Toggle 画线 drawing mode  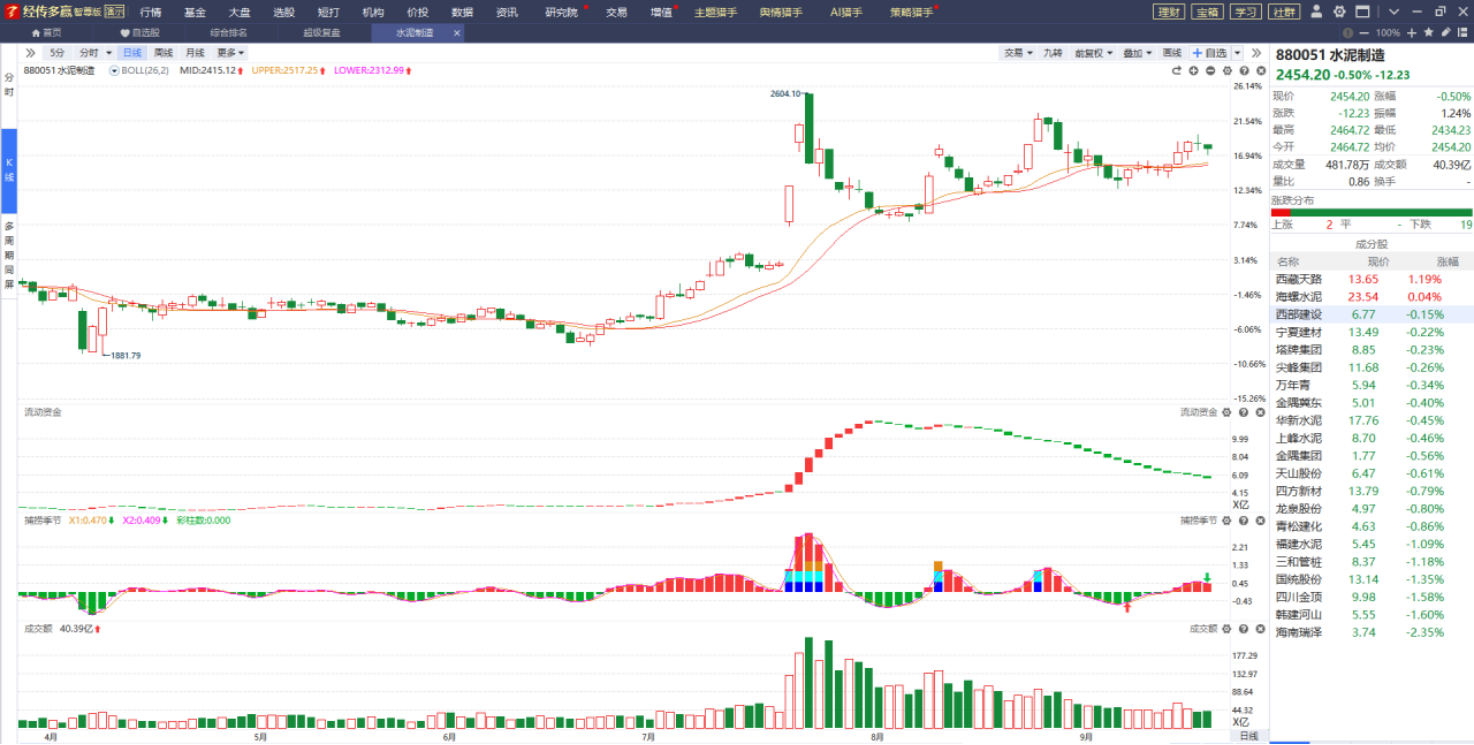point(1172,53)
